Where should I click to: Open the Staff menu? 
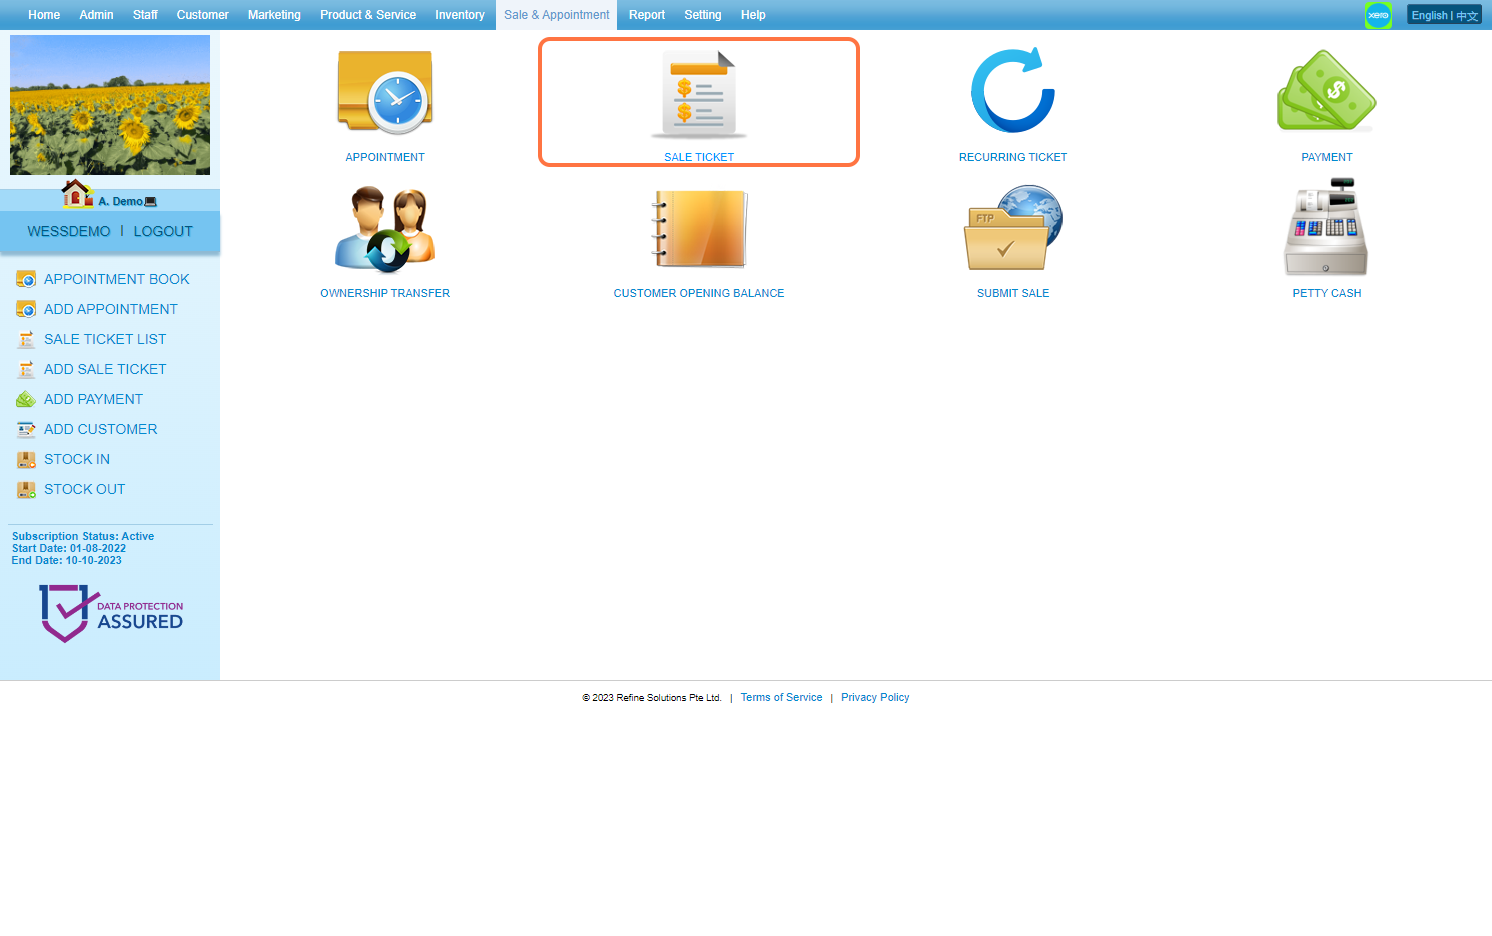[145, 15]
